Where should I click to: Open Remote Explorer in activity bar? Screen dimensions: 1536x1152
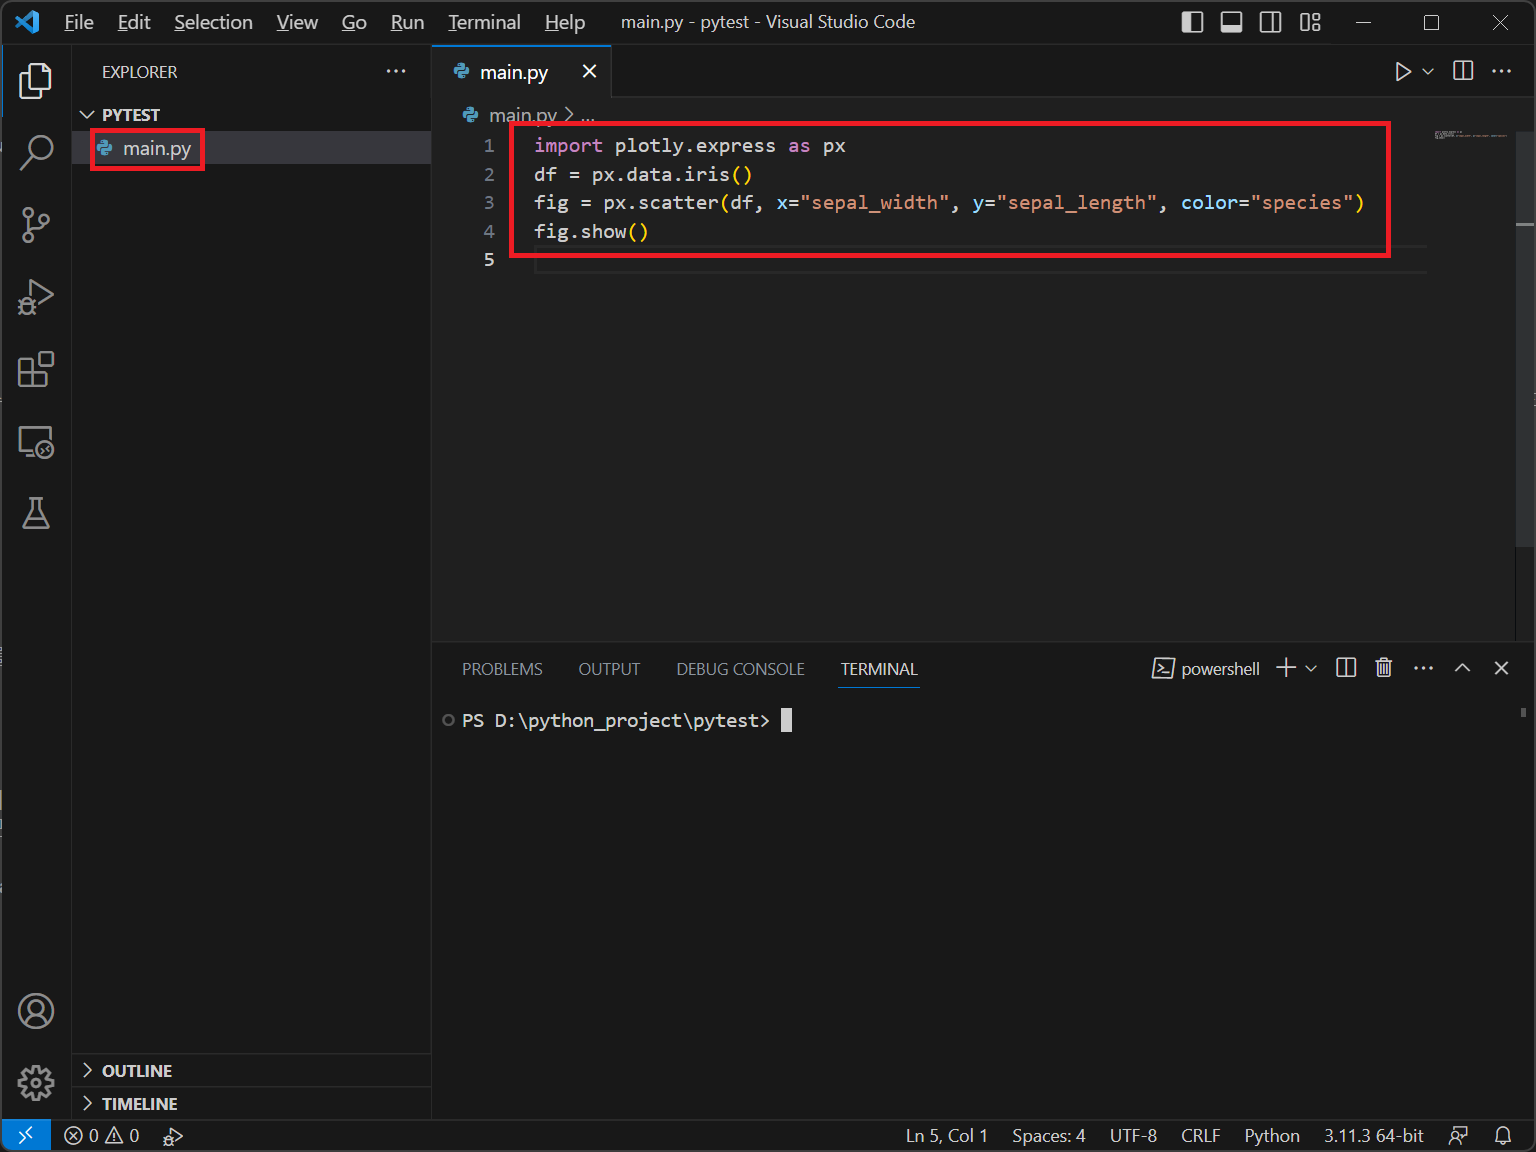[x=36, y=442]
